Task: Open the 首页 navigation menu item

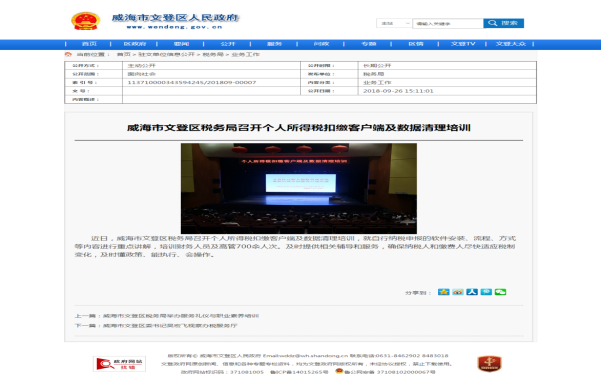Action: tap(89, 44)
